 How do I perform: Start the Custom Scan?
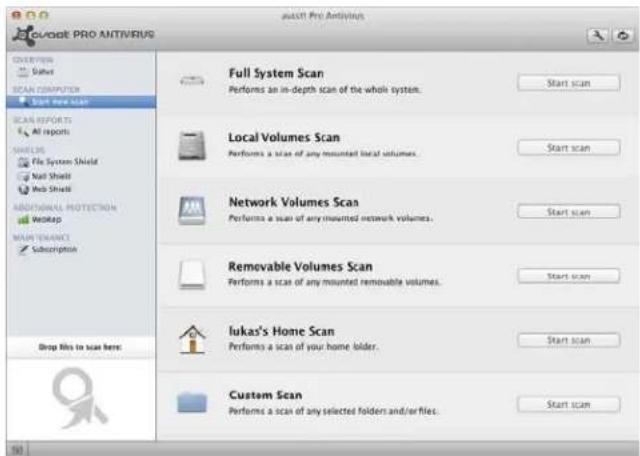pyautogui.click(x=569, y=405)
